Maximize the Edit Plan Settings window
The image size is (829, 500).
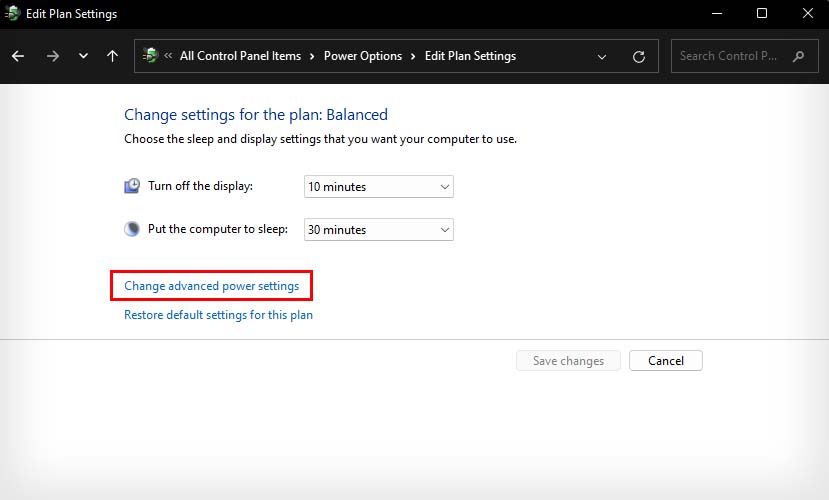[x=762, y=13]
